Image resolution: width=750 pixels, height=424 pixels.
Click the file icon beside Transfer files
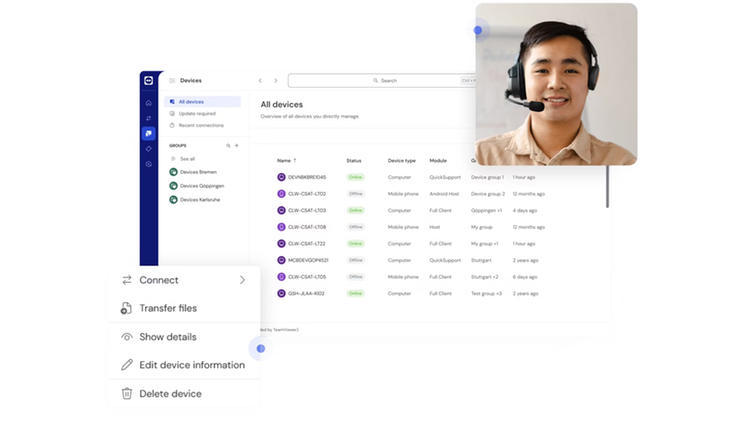[126, 308]
